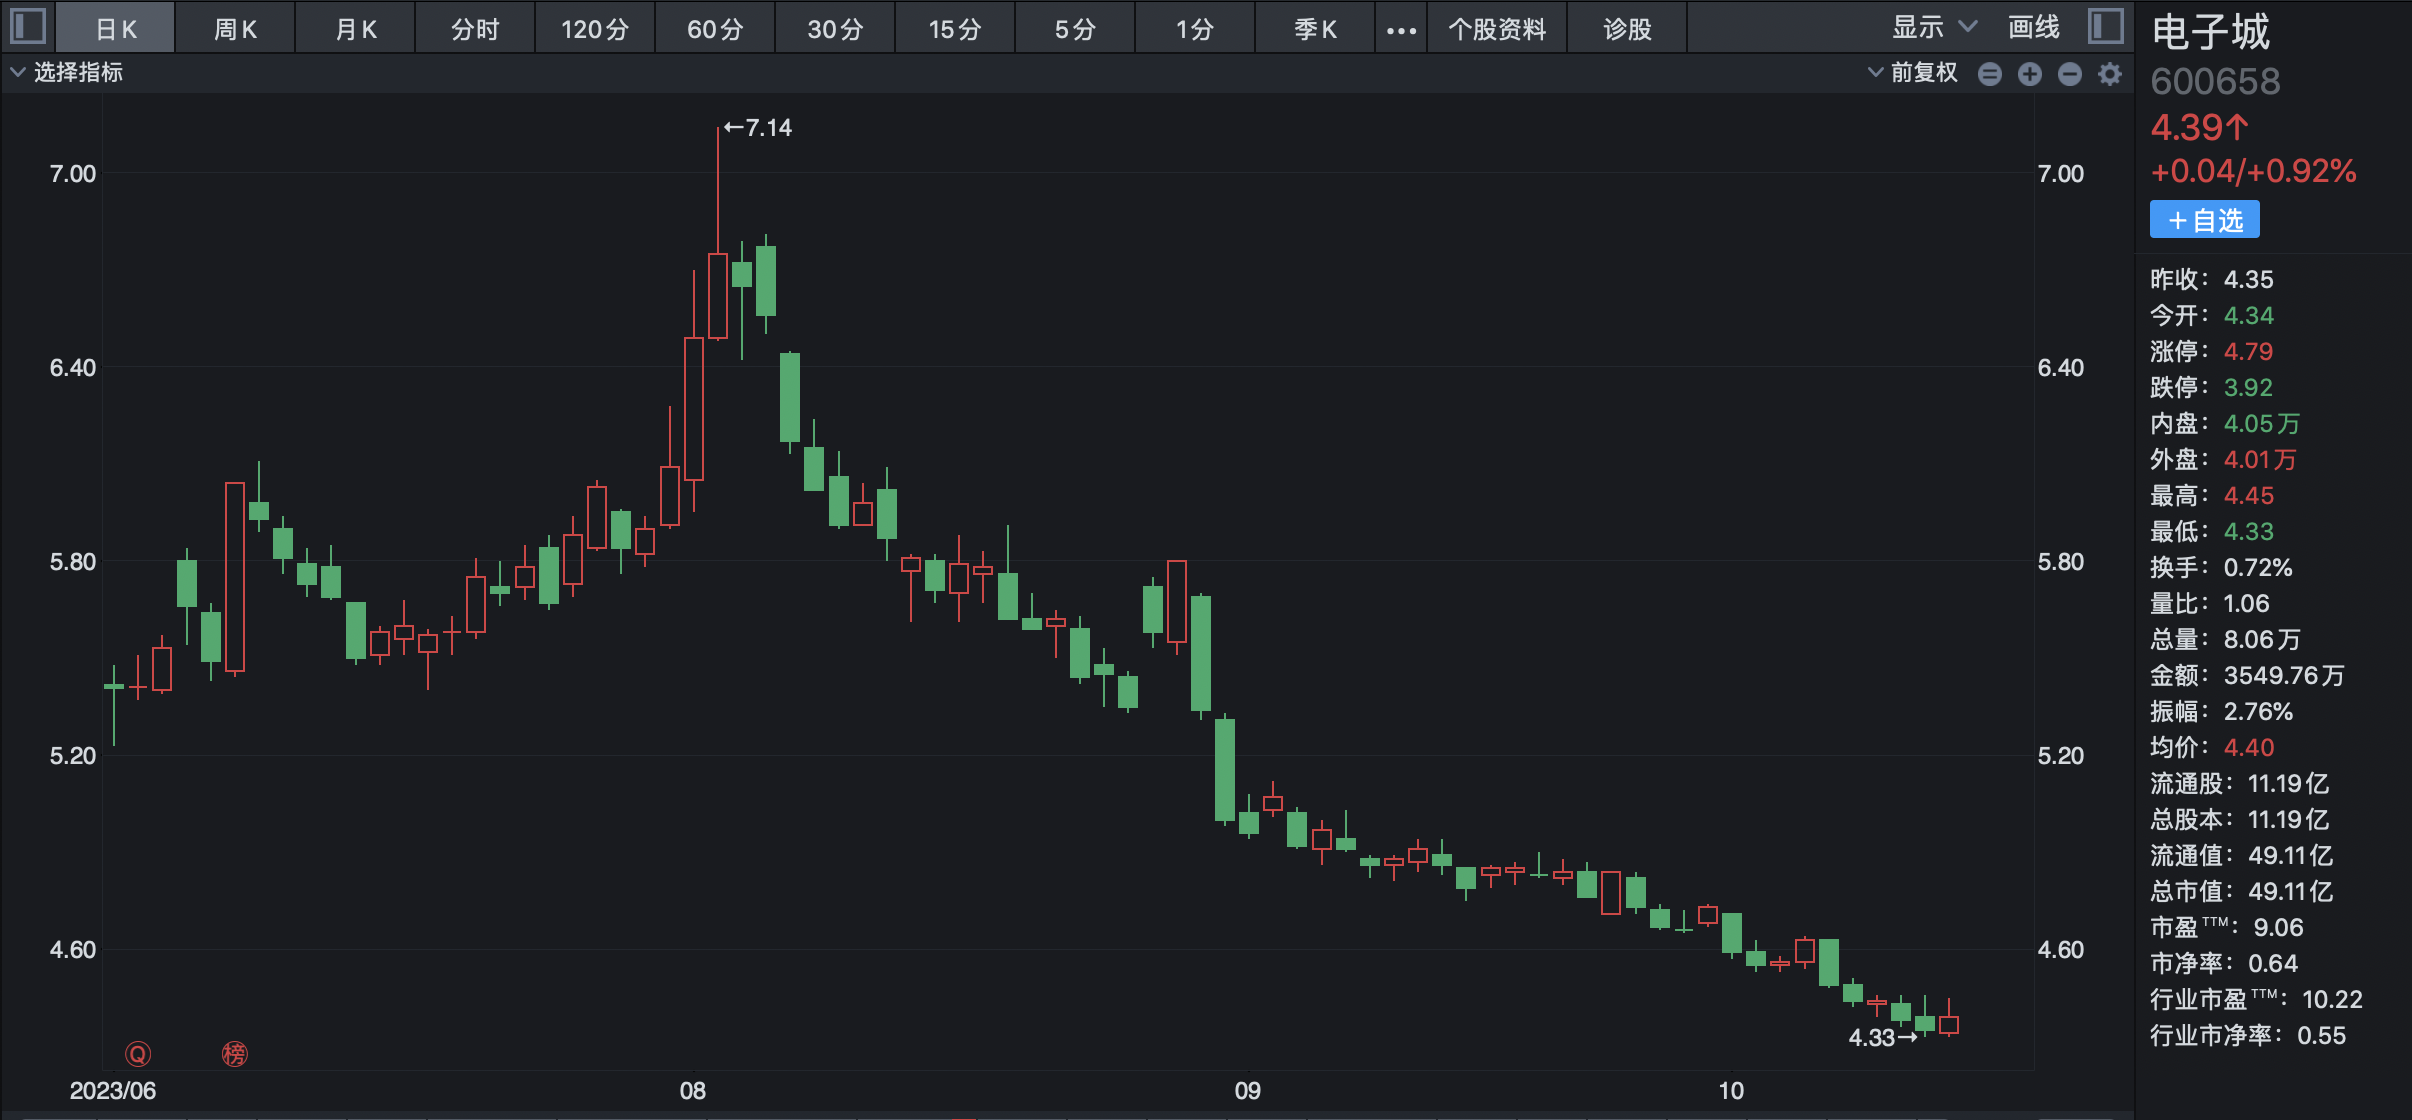Click the 10 month axis label
Screen dimensions: 2412x1120
(x=1731, y=1091)
